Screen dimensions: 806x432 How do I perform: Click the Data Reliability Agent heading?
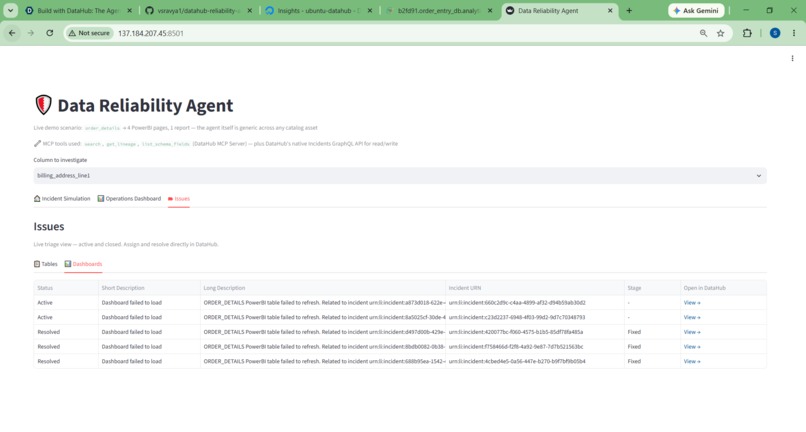coord(145,105)
